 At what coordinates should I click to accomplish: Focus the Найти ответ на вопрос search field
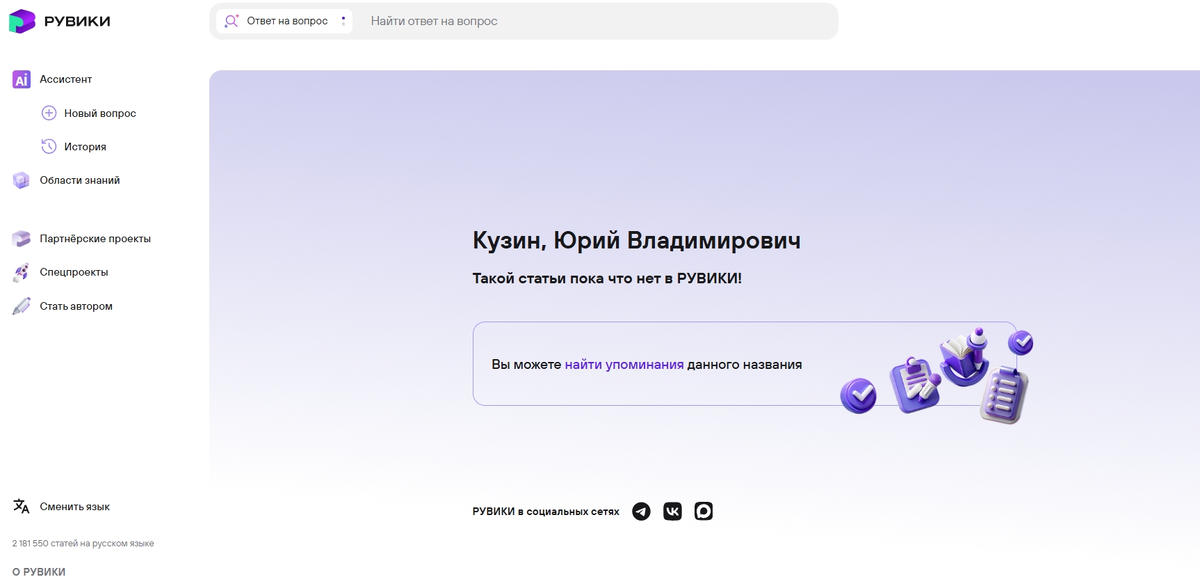point(598,21)
